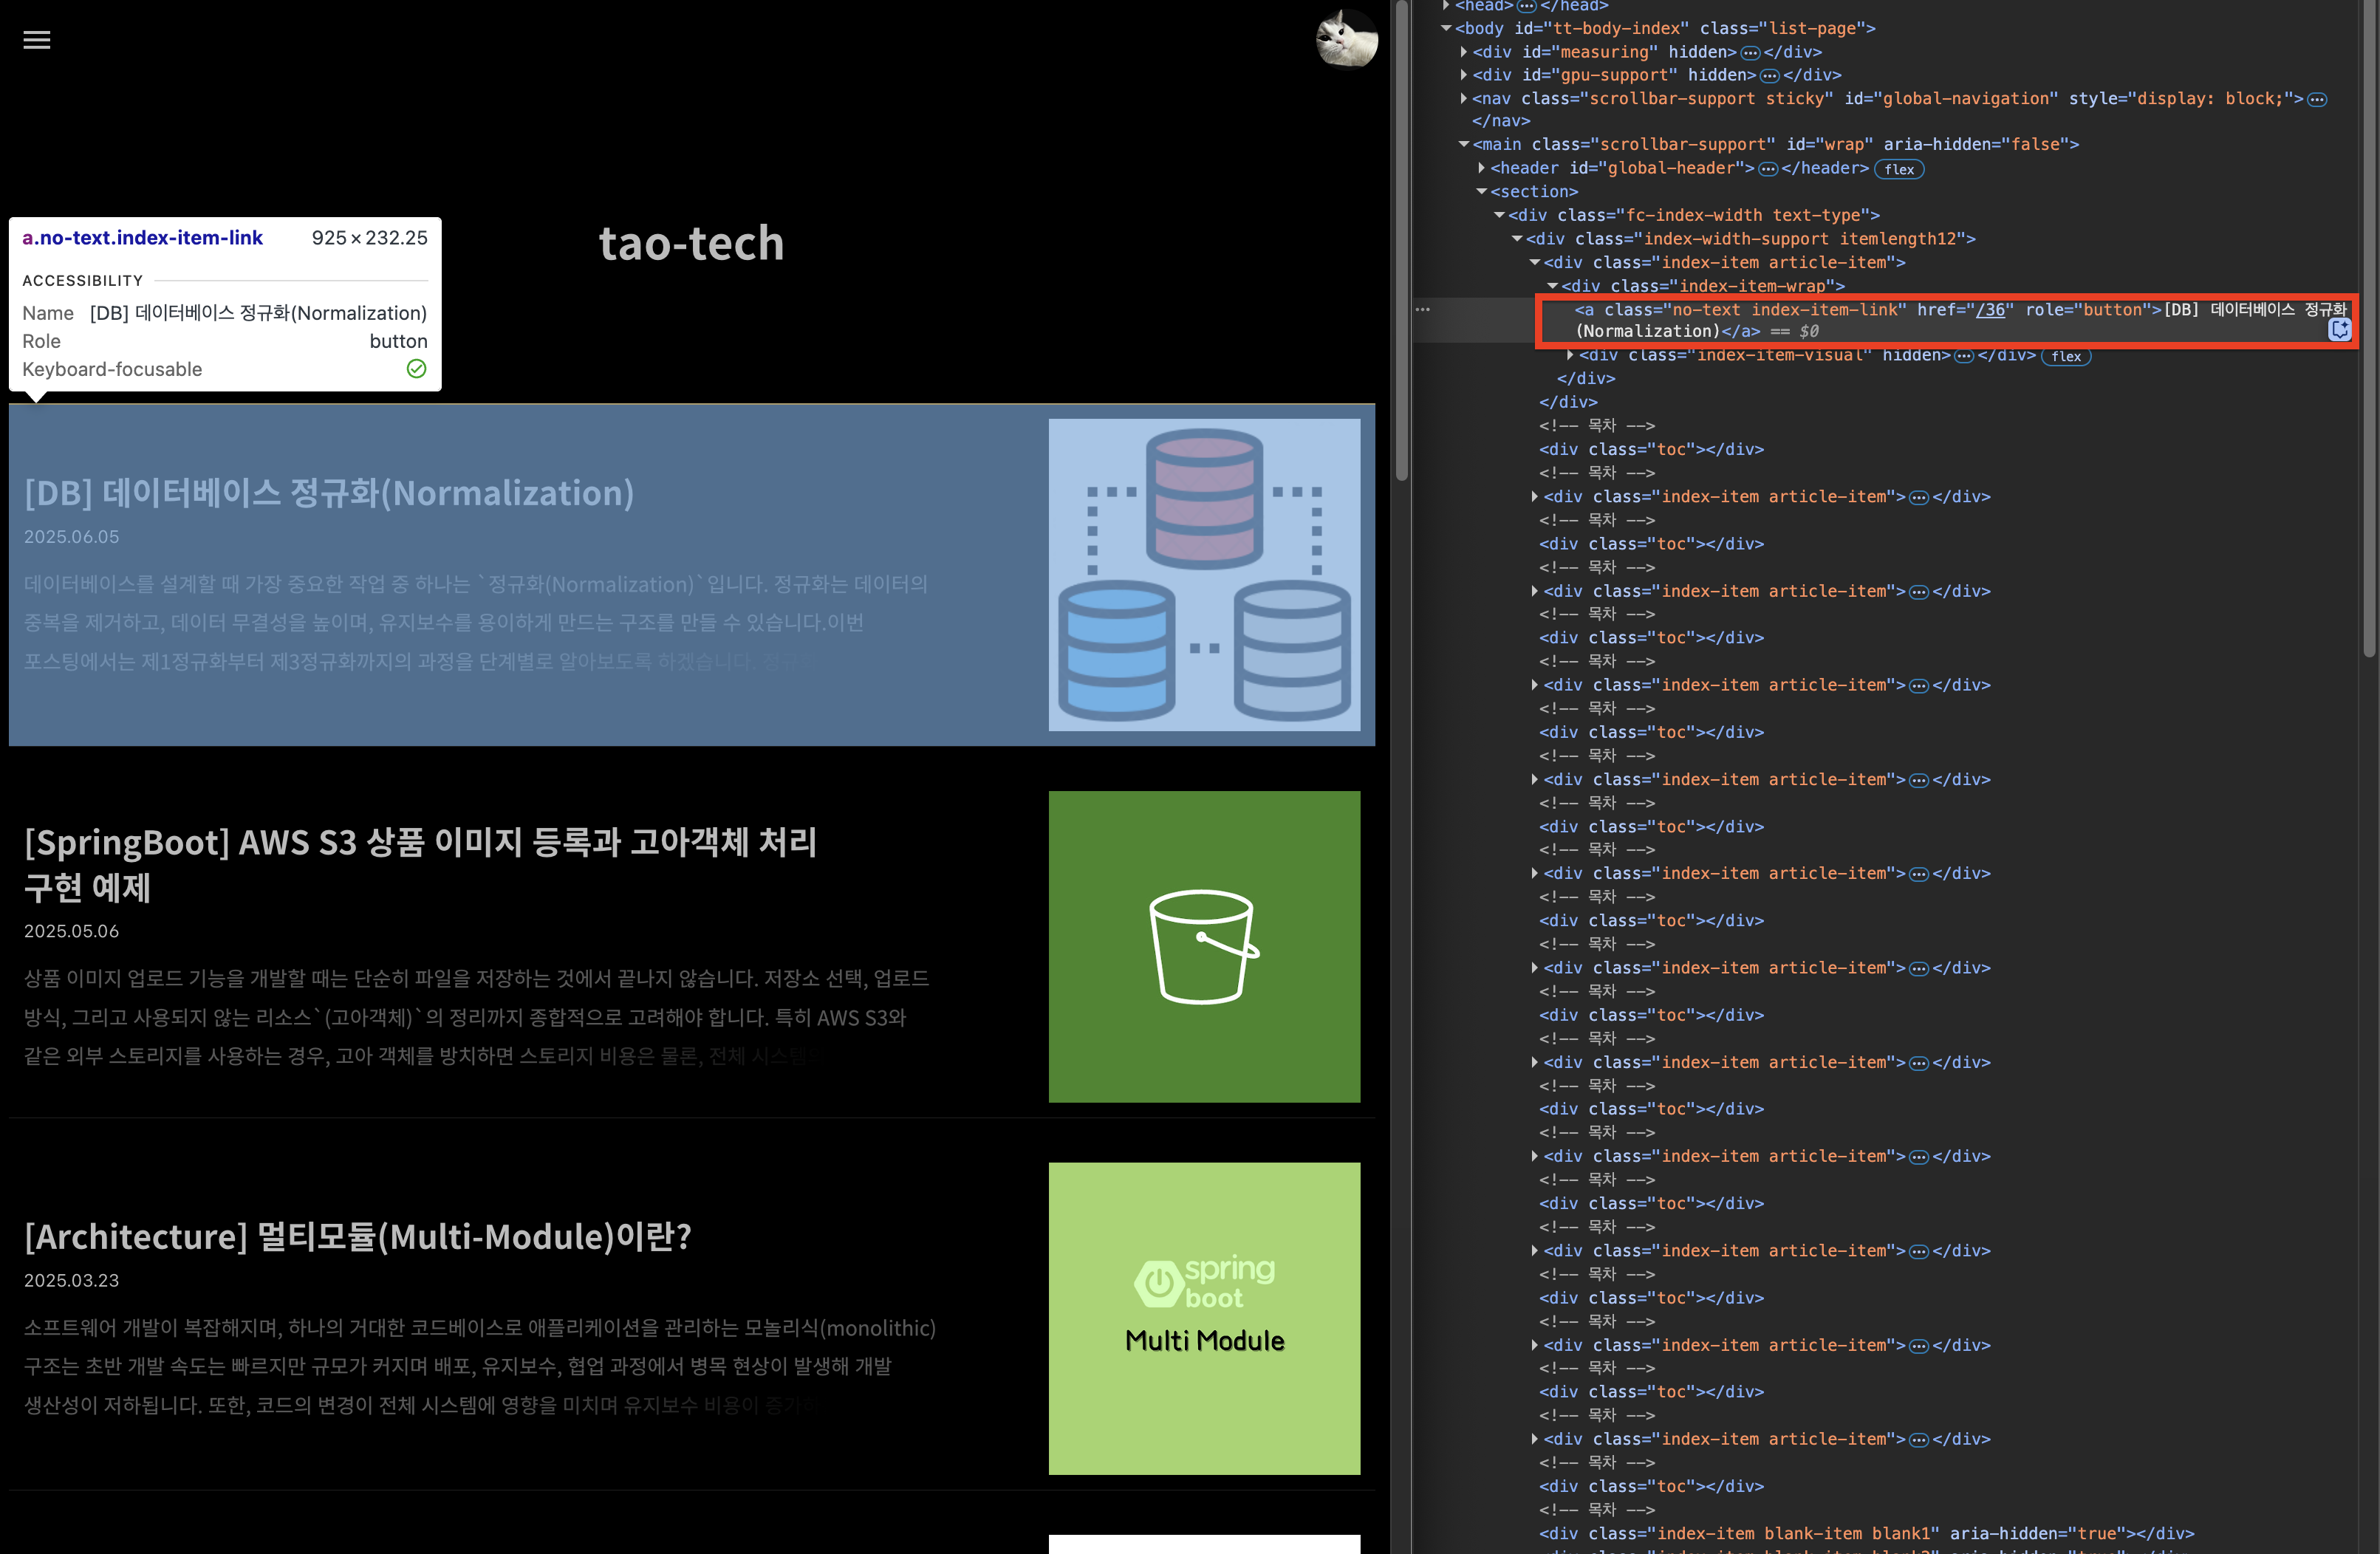Screen dimensions: 2380x1554
Task: Toggle flex badge on global-header element
Action: tap(1898, 169)
